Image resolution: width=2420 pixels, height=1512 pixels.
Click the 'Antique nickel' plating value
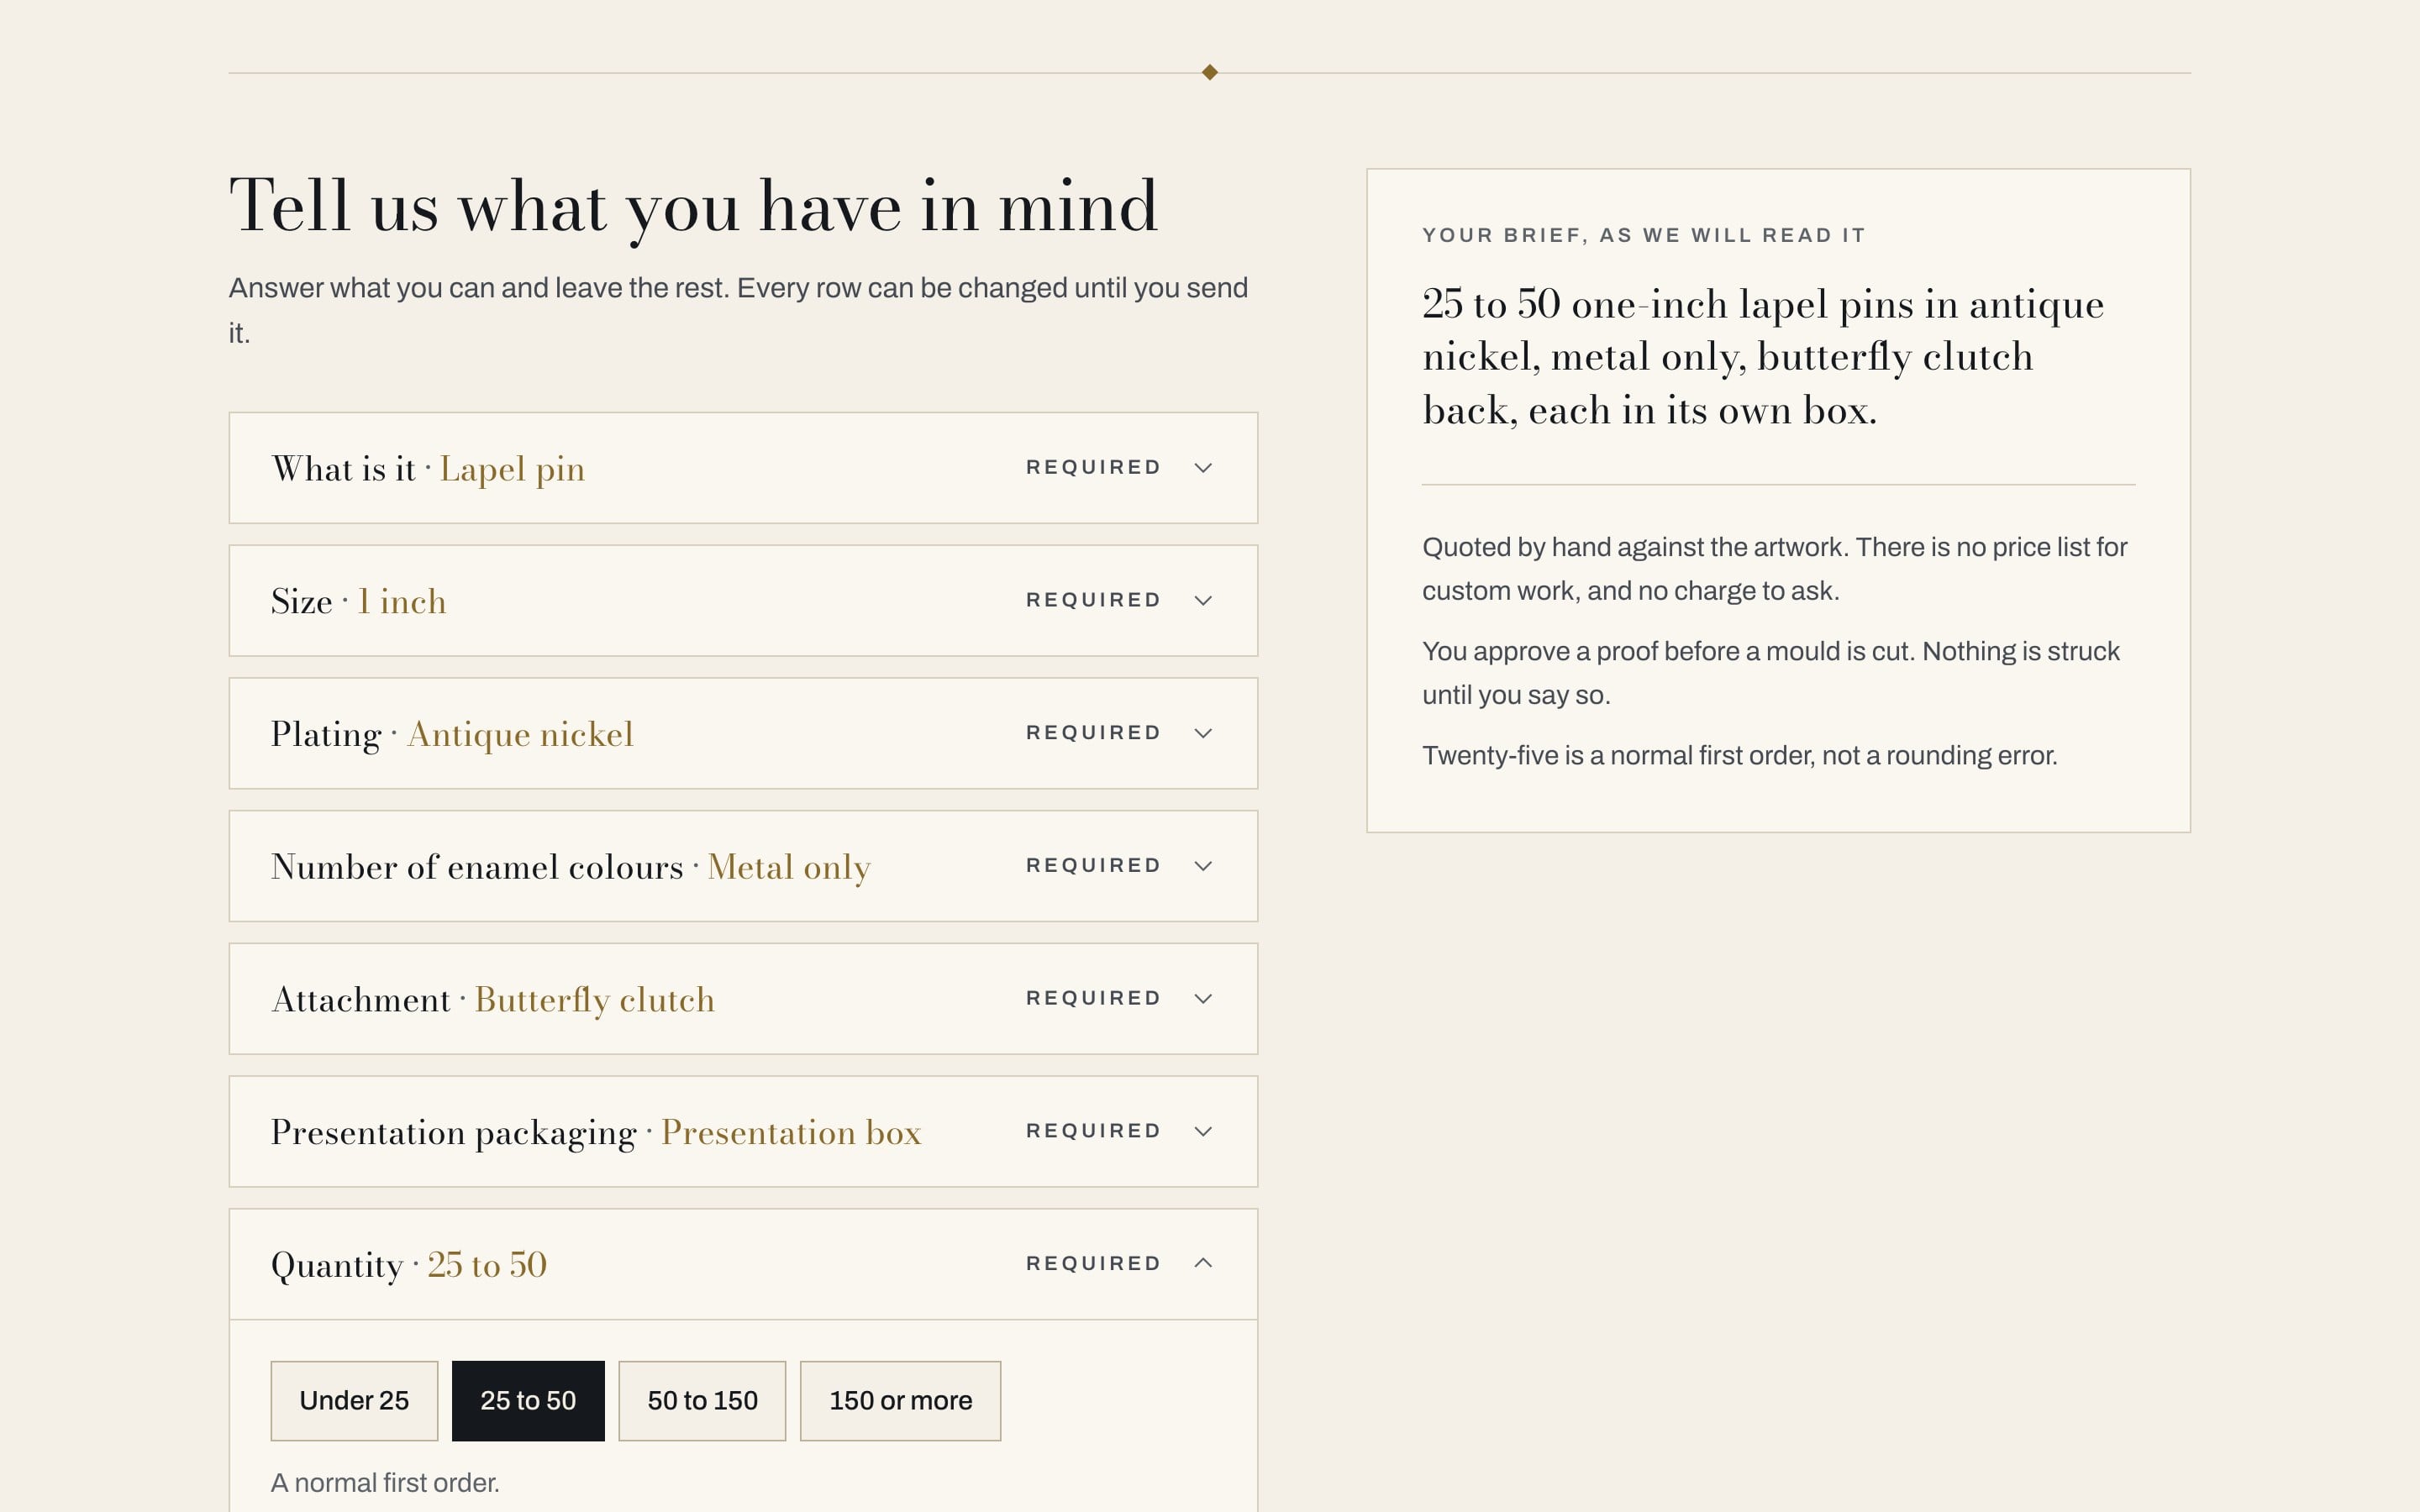(520, 734)
